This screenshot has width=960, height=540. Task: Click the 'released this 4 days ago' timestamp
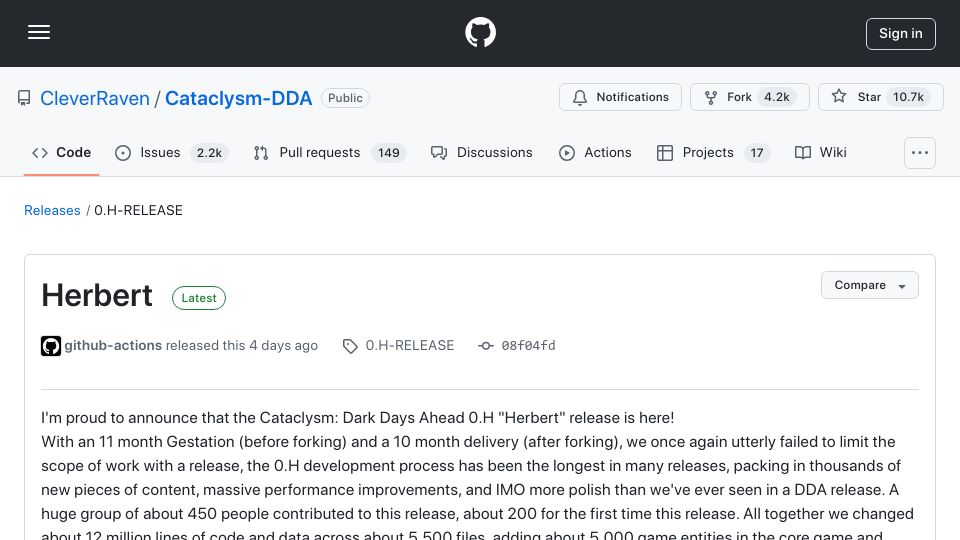click(242, 345)
